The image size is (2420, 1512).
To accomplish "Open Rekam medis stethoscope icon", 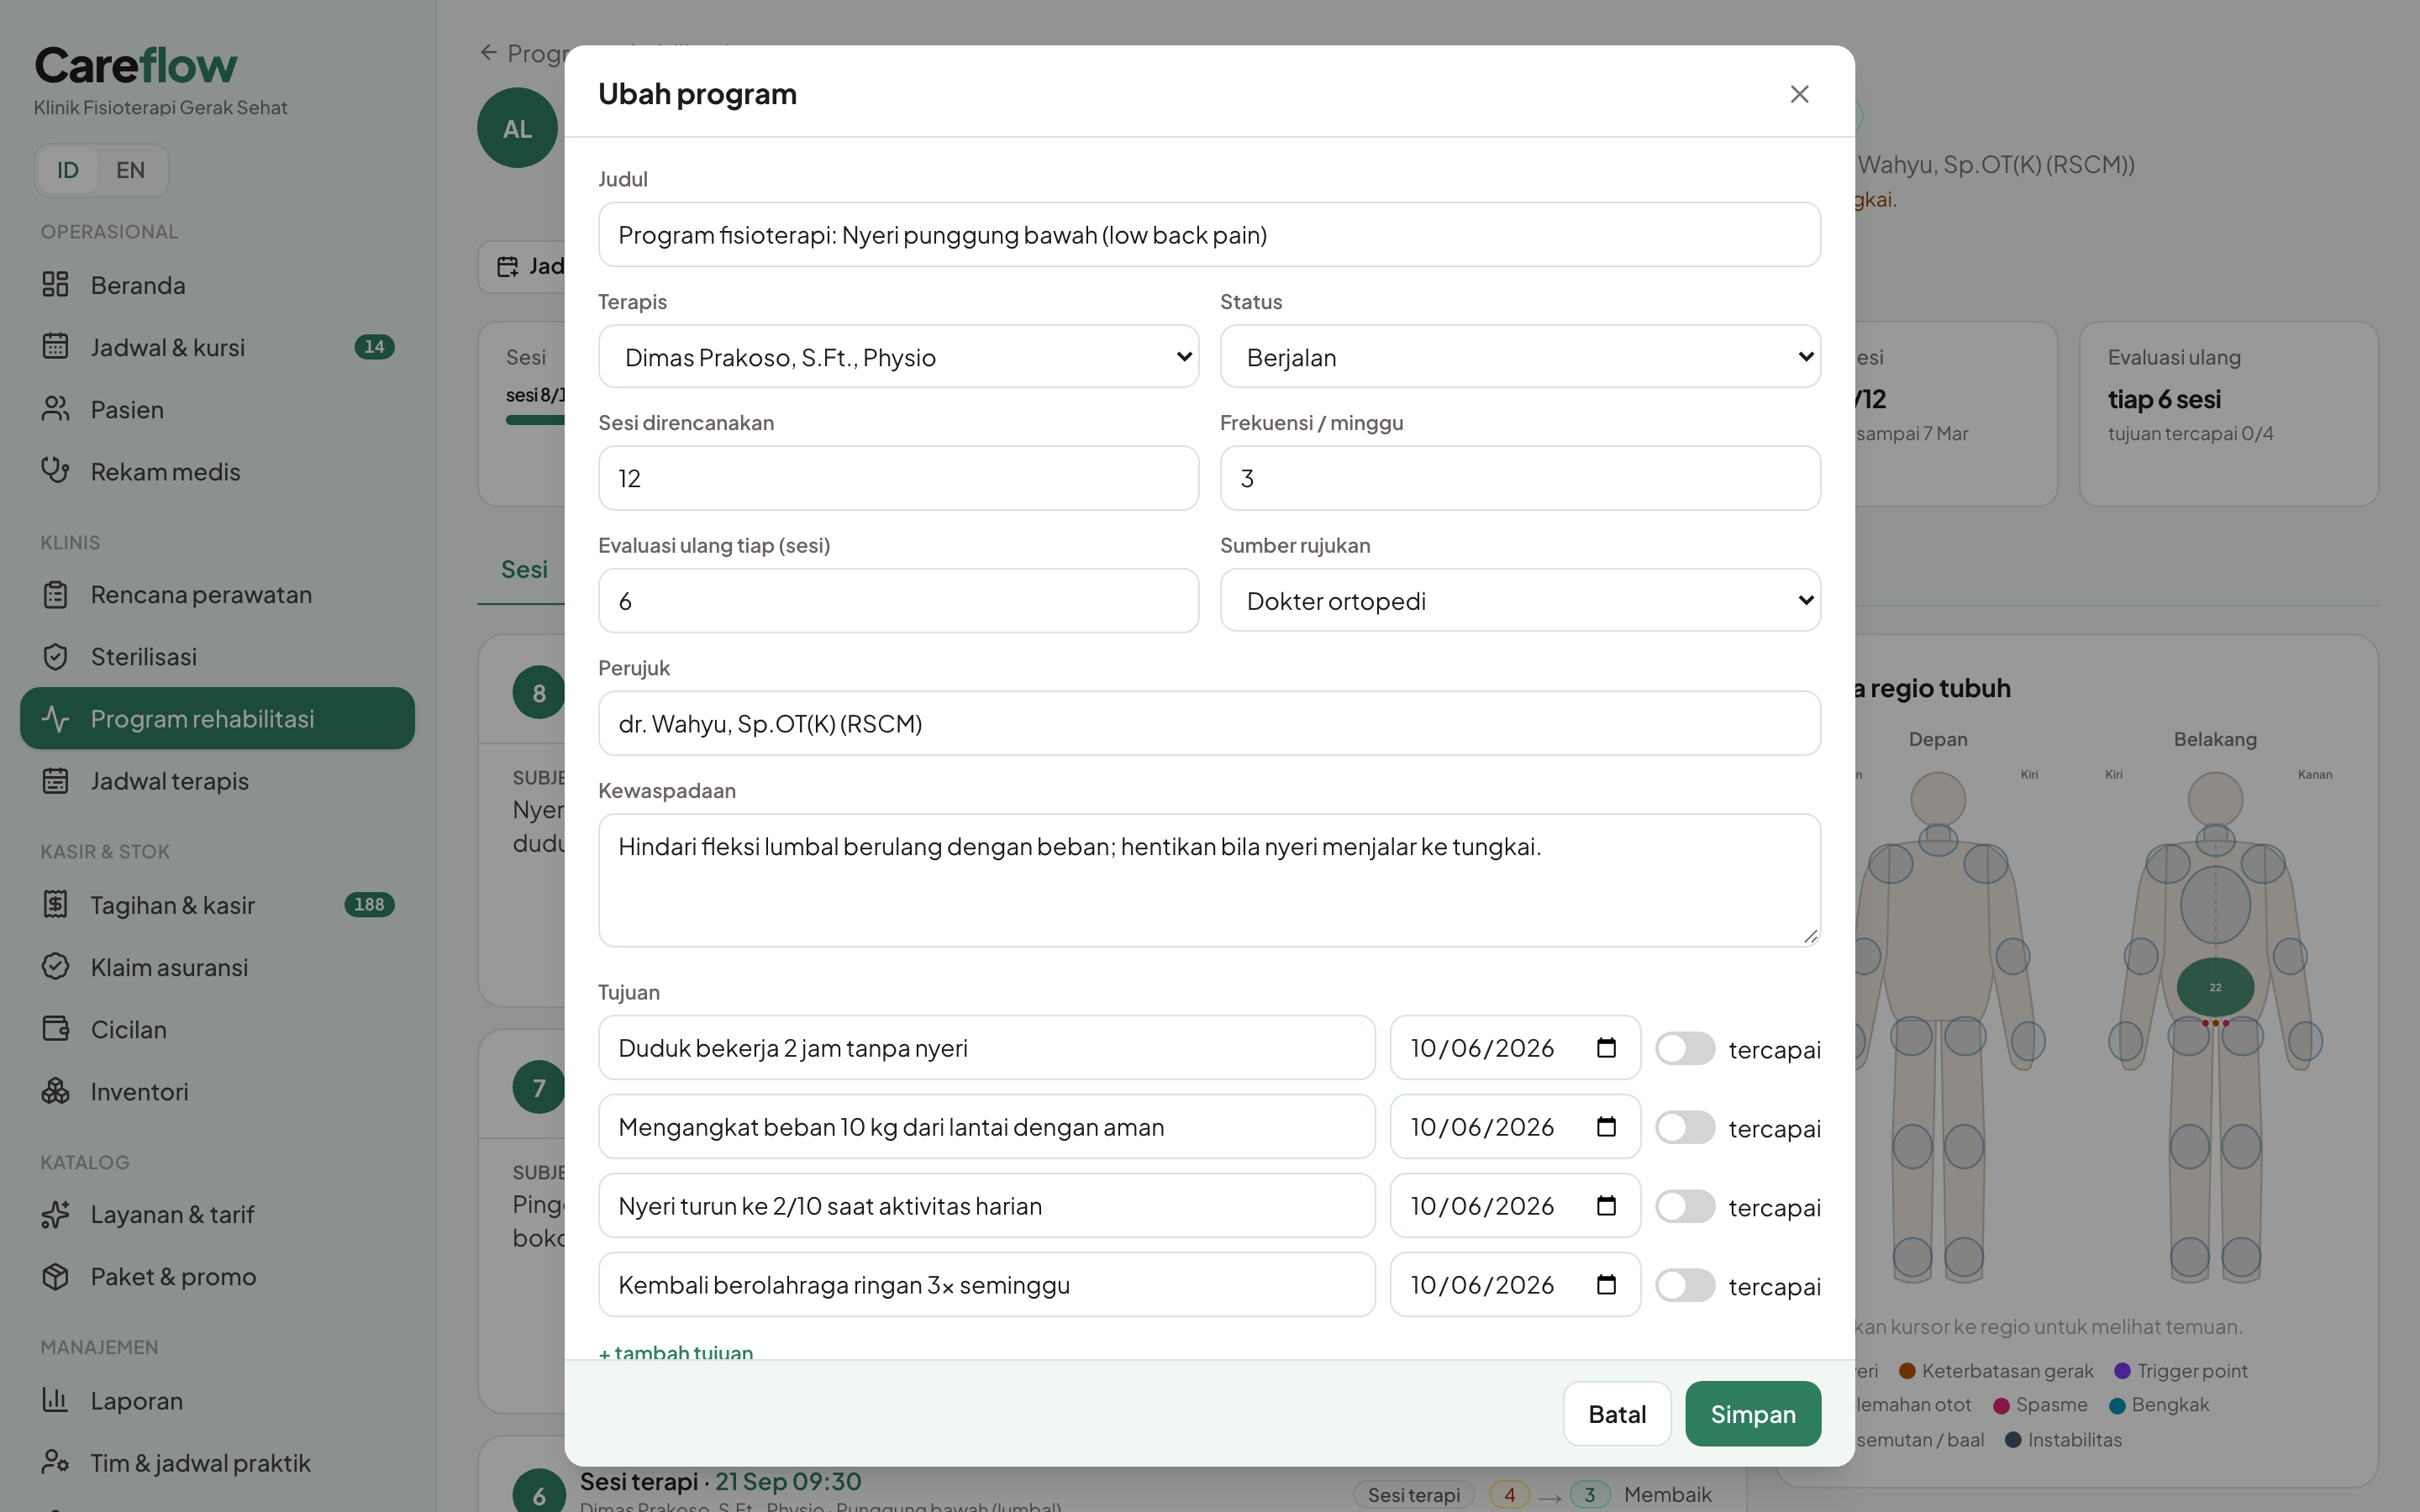I will tap(55, 471).
